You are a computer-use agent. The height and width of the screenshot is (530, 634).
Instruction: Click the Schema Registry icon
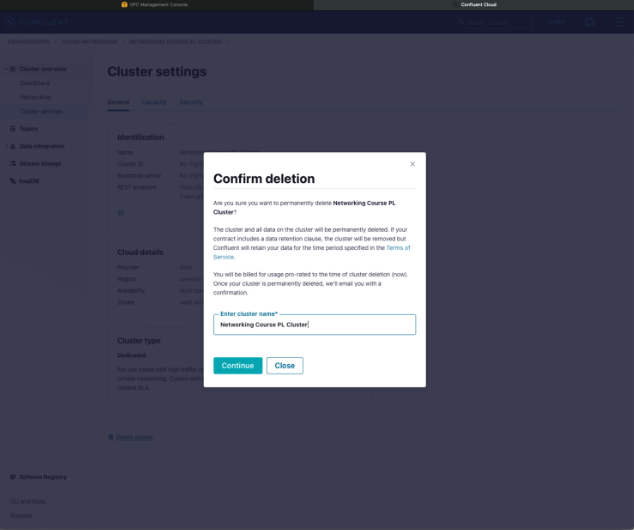13,477
